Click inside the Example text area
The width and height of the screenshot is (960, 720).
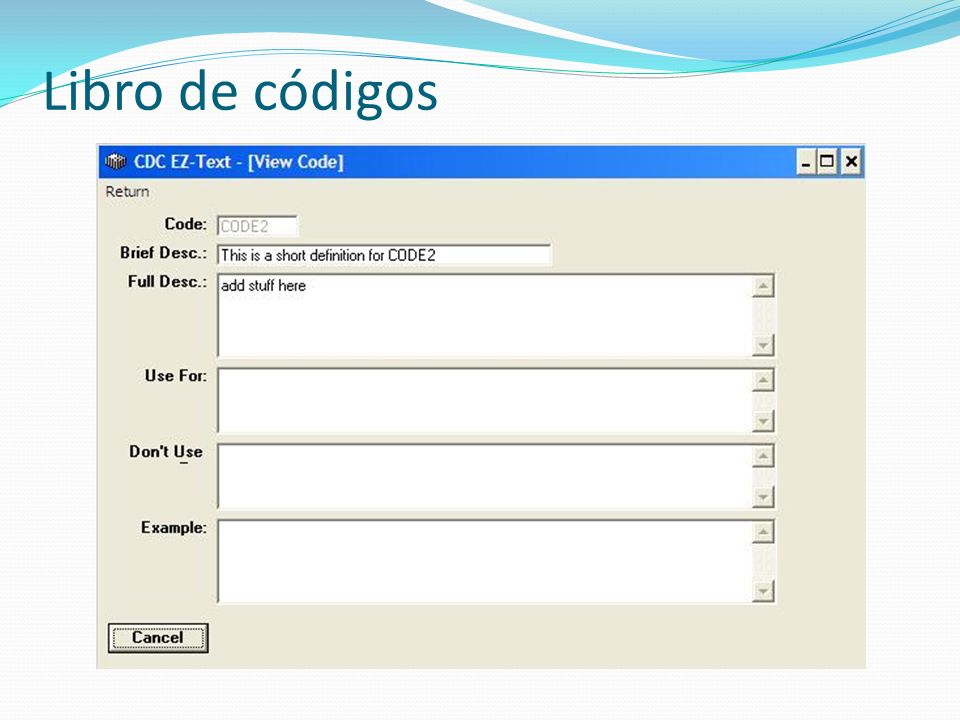coord(484,561)
